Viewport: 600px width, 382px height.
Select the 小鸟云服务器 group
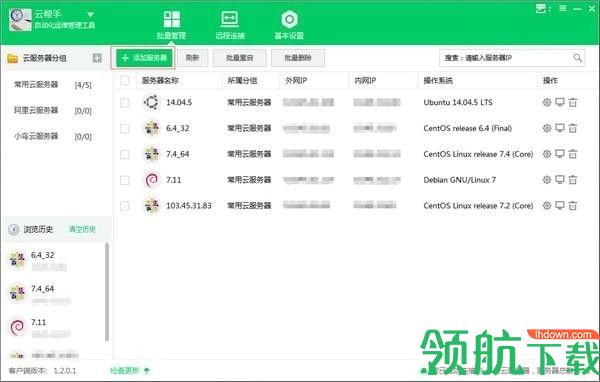[53, 136]
